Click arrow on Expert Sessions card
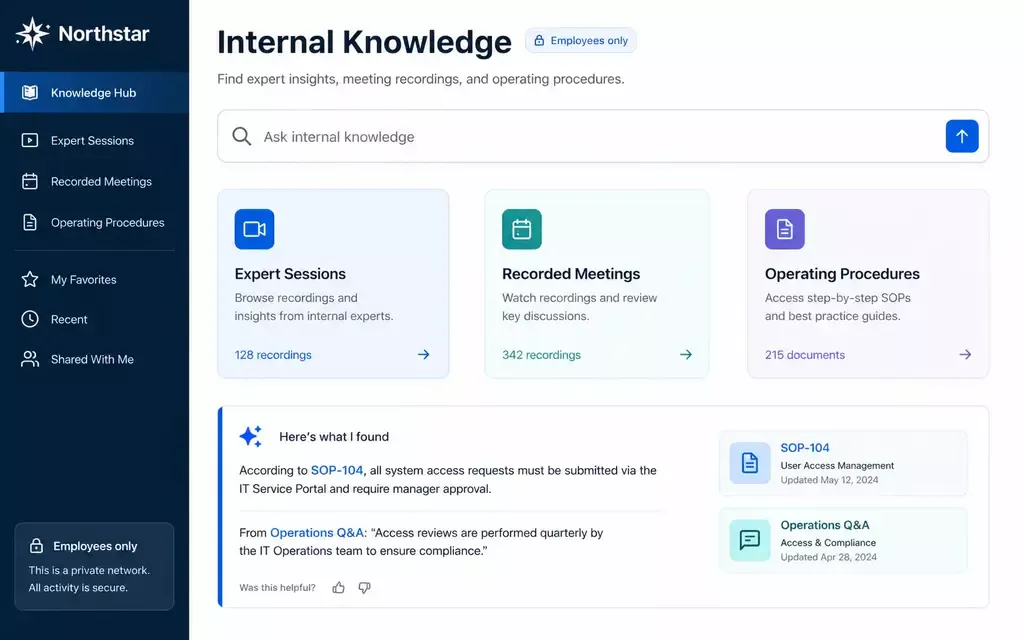 424,355
